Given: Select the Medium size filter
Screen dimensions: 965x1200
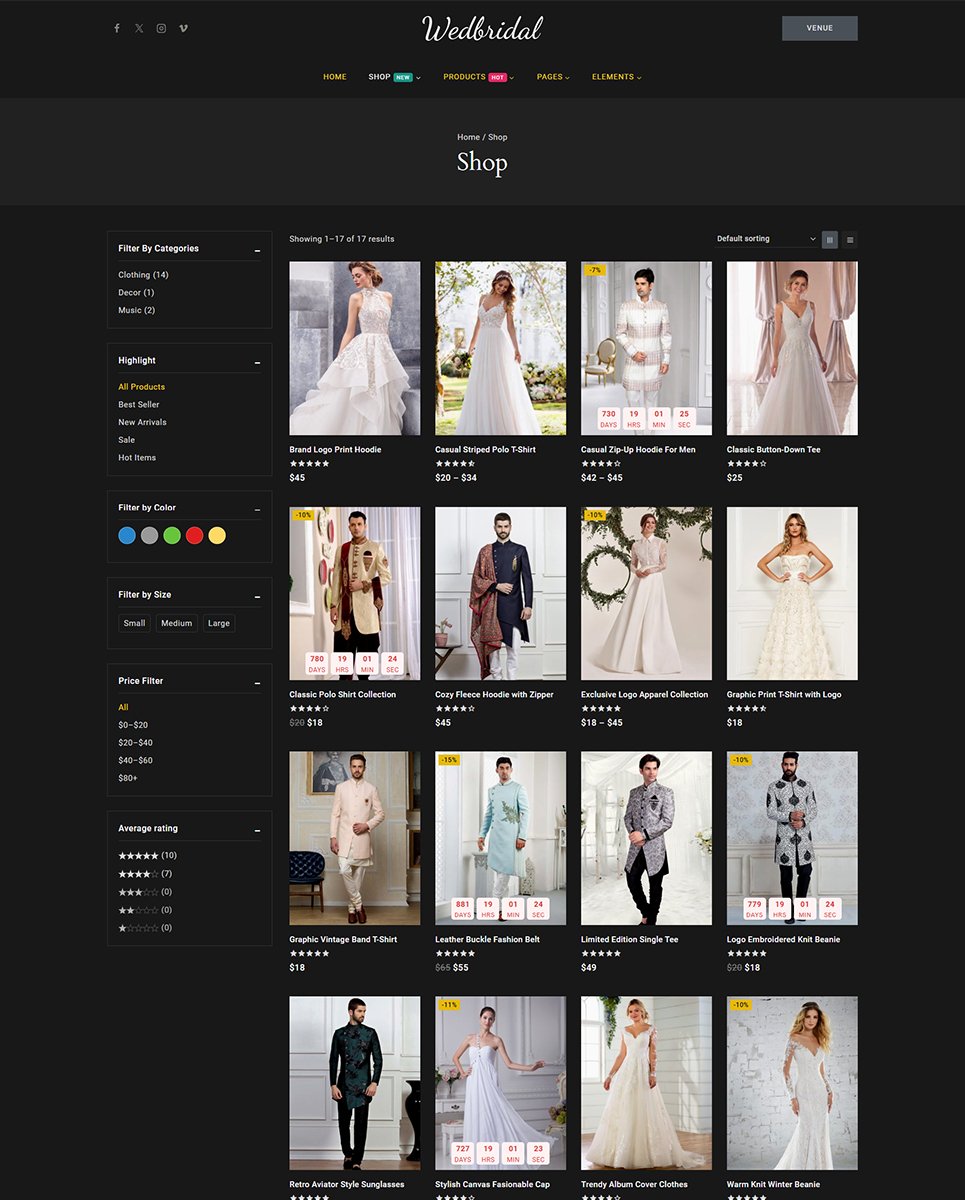Looking at the screenshot, I should (x=176, y=623).
